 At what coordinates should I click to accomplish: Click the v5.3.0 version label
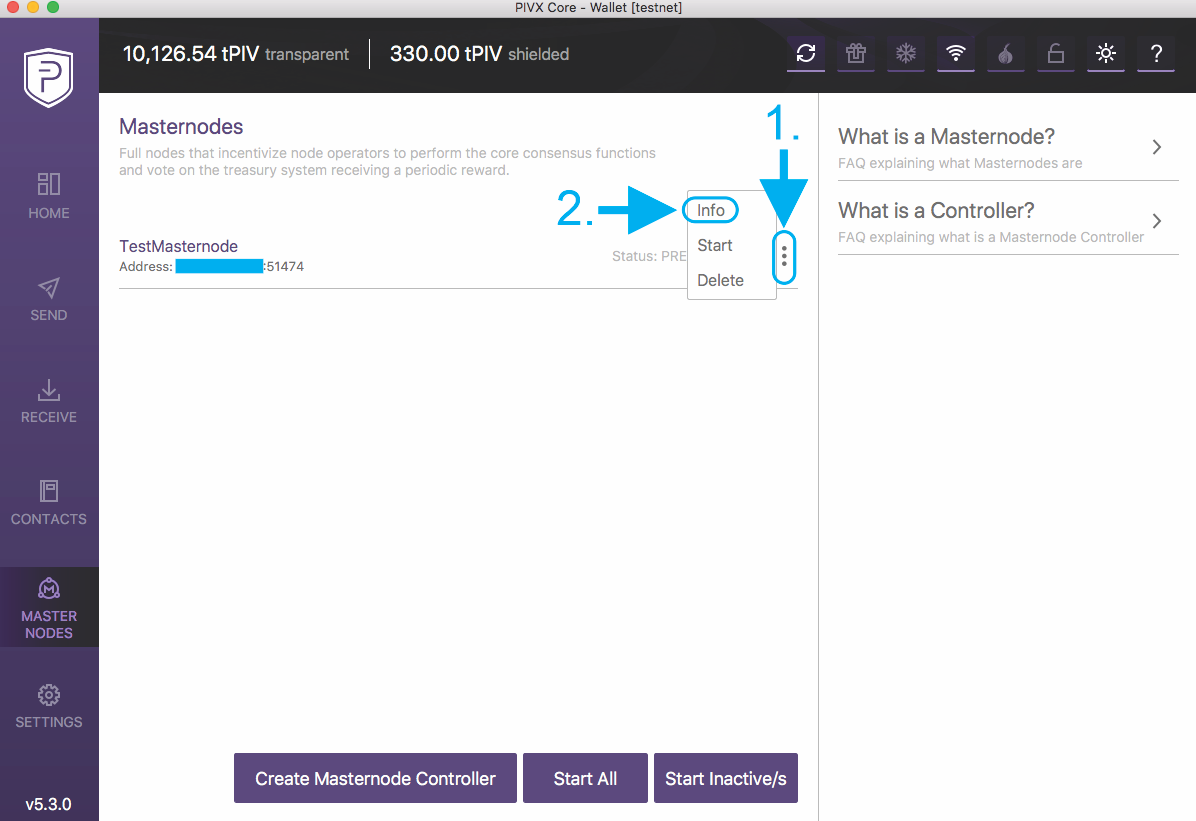pyautogui.click(x=49, y=804)
